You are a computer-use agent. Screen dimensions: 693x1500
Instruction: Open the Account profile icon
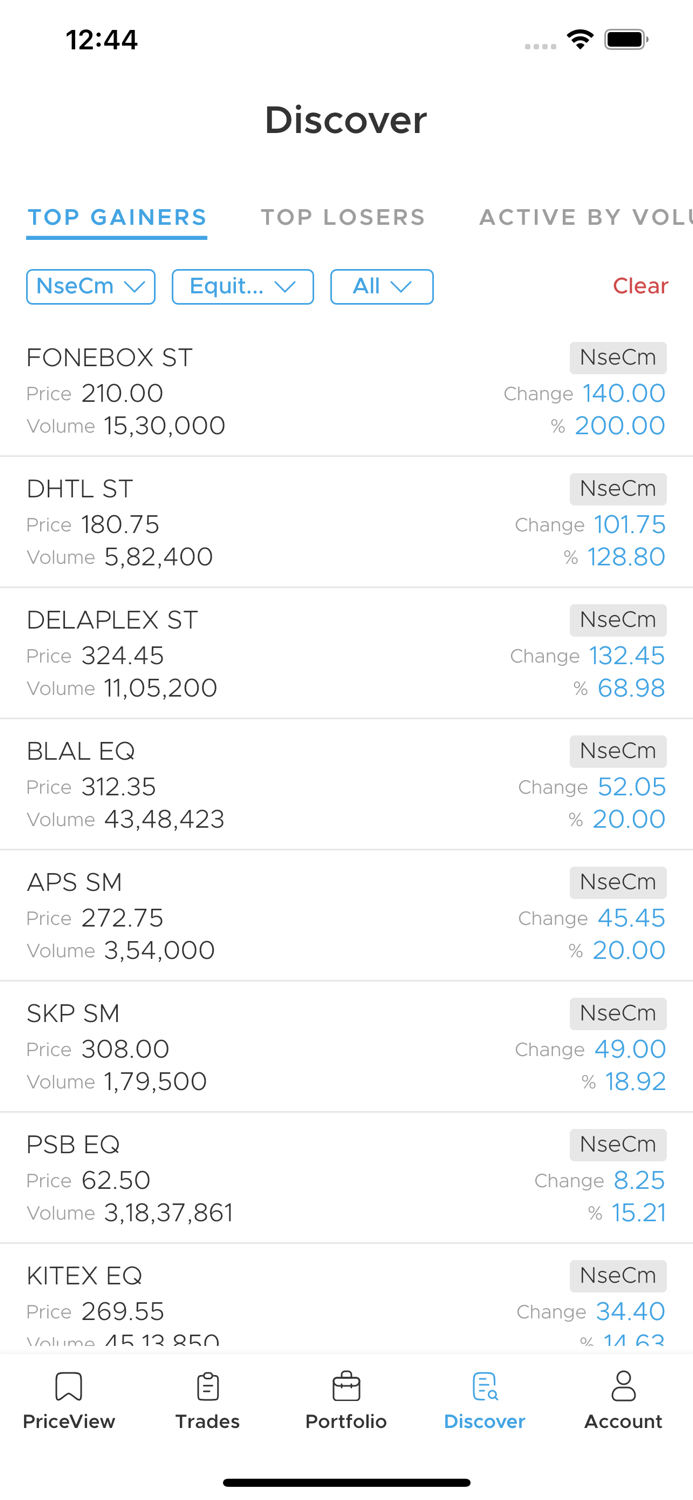pyautogui.click(x=623, y=1388)
